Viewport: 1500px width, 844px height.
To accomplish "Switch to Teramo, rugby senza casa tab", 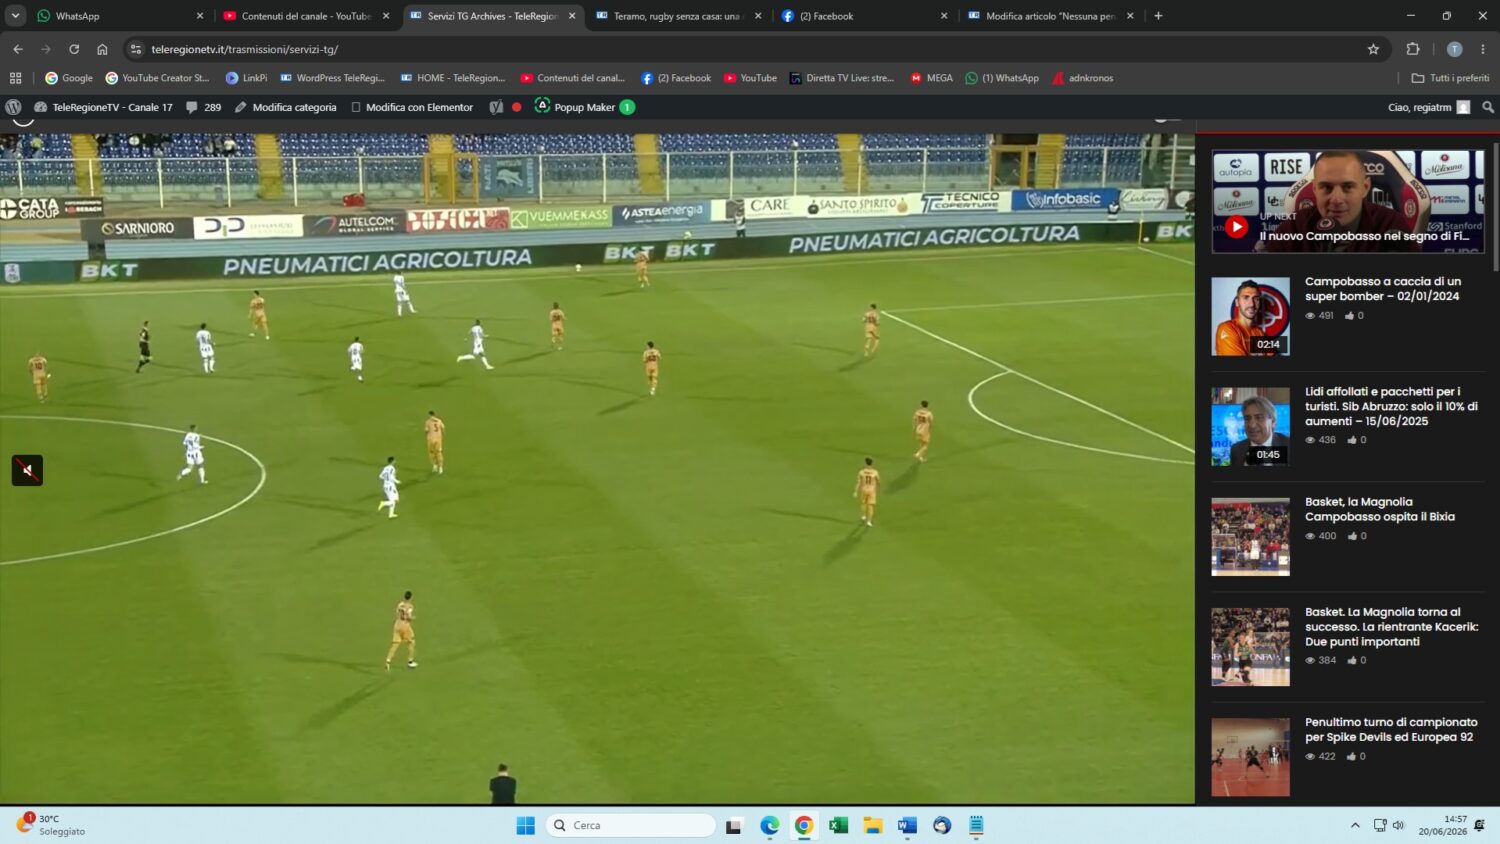I will coord(677,16).
